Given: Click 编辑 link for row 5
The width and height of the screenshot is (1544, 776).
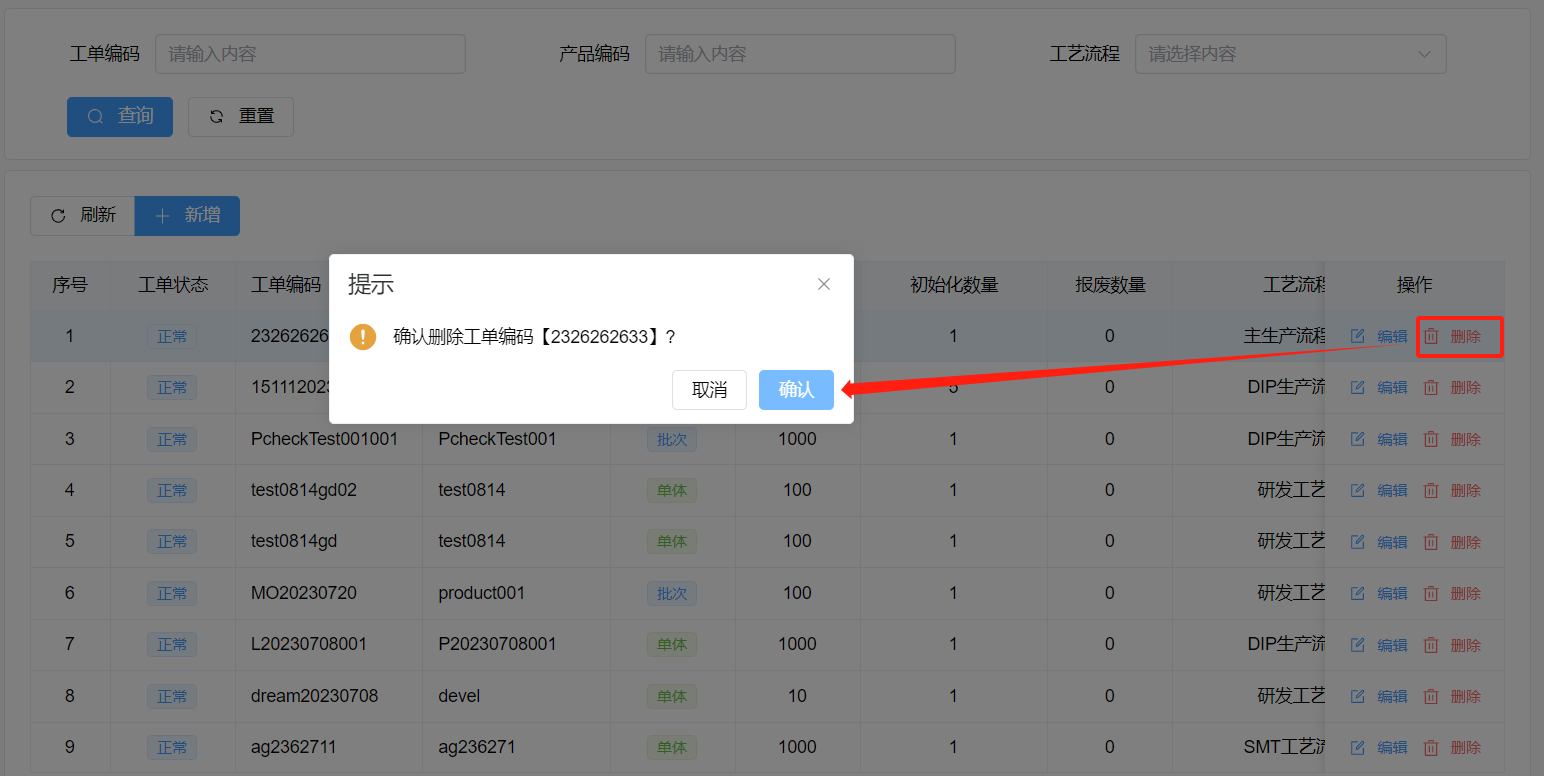Looking at the screenshot, I should [1392, 542].
